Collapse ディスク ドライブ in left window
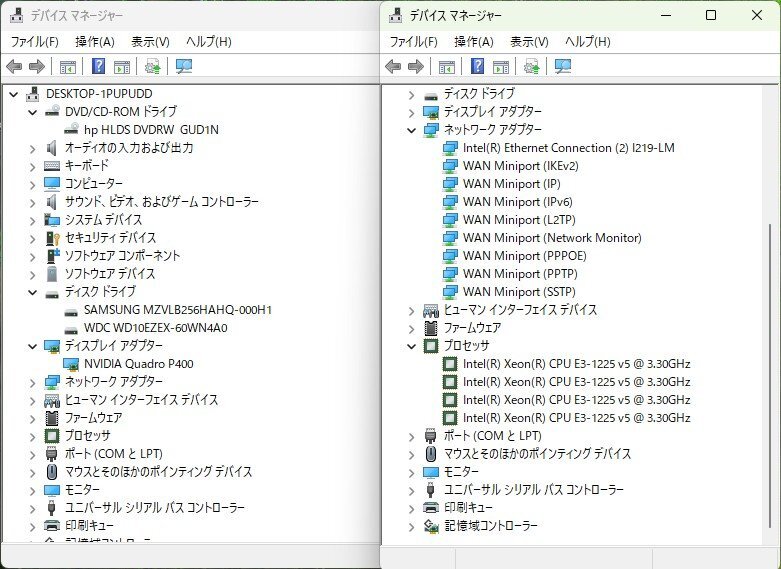The width and height of the screenshot is (781, 569). [x=33, y=292]
